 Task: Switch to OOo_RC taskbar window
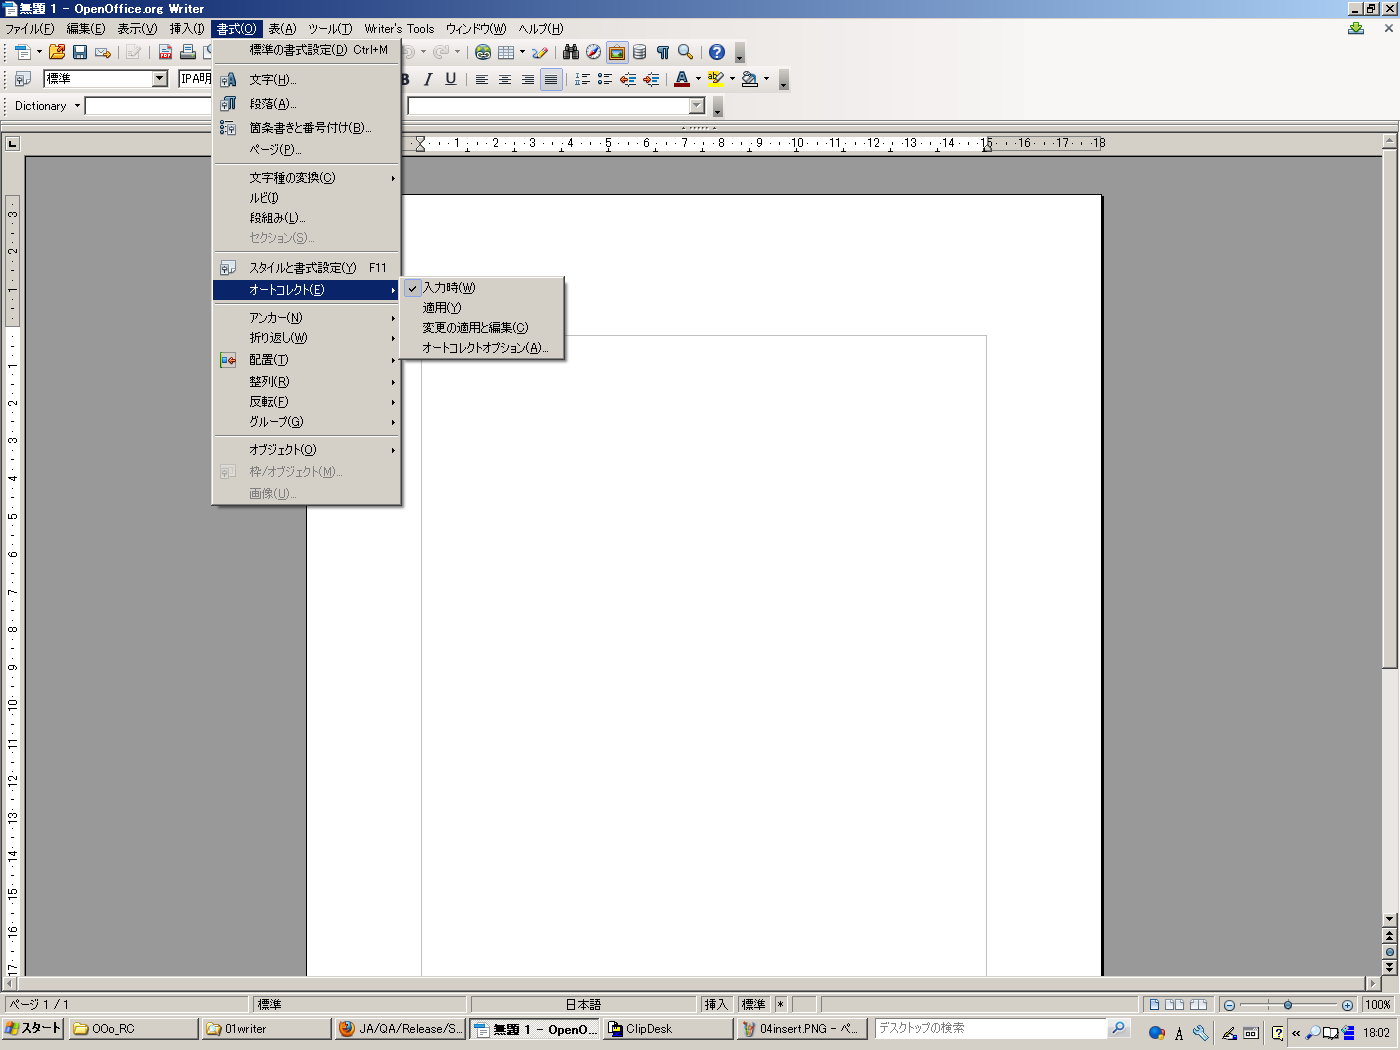[132, 1029]
